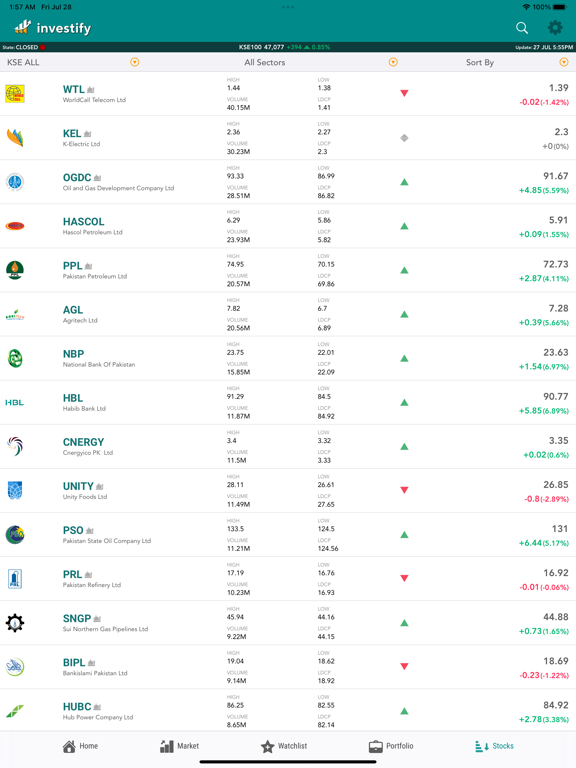Click the SNGP gear logo
This screenshot has height=768, width=576.
point(15,623)
